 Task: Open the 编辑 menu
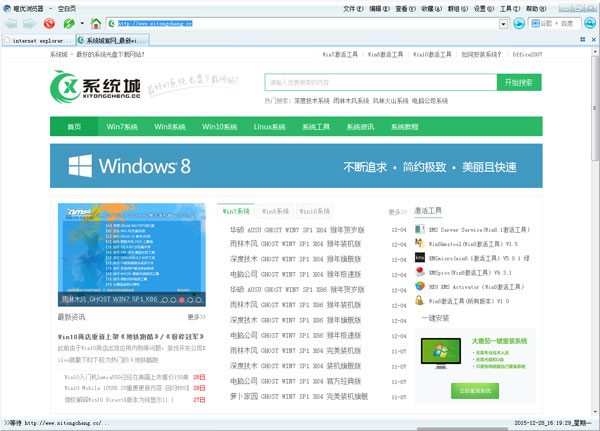point(379,8)
